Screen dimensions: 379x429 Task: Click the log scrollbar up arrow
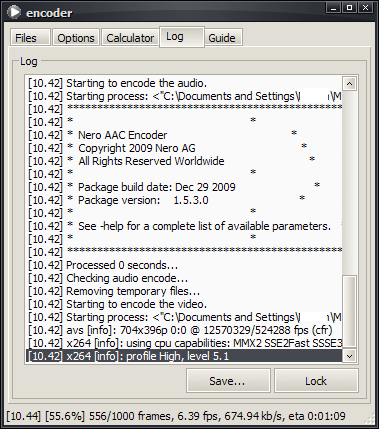(349, 83)
